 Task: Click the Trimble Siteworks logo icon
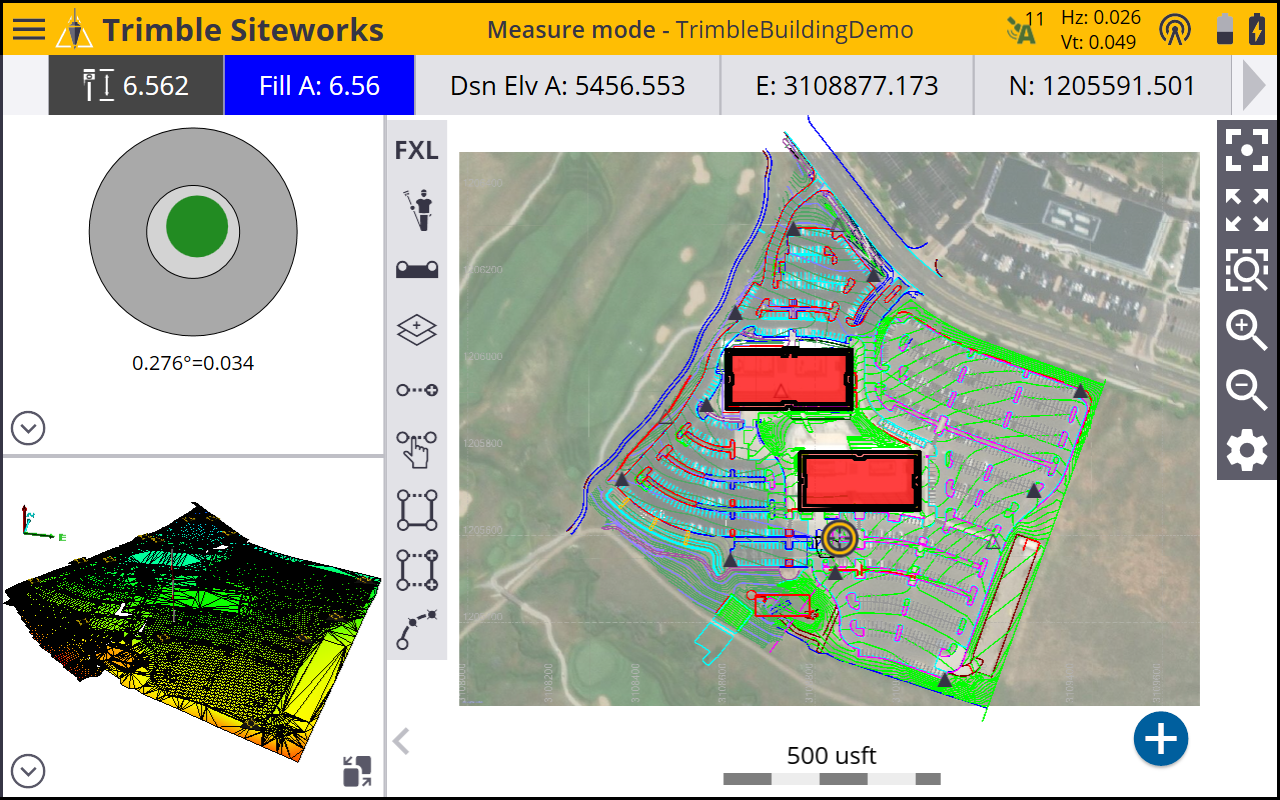[x=73, y=29]
